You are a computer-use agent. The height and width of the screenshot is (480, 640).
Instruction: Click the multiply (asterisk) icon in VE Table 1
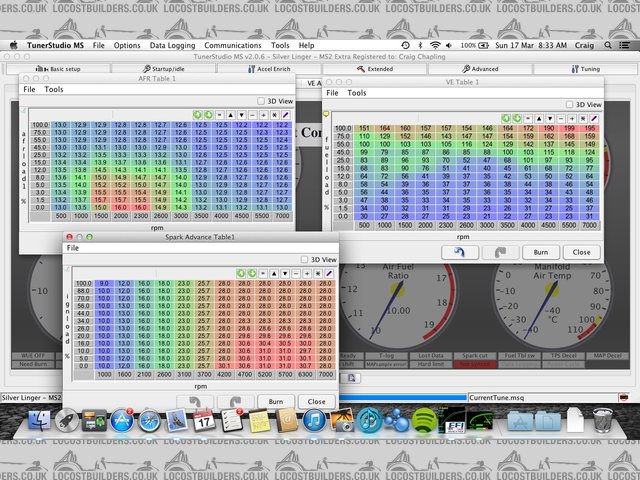tap(583, 118)
